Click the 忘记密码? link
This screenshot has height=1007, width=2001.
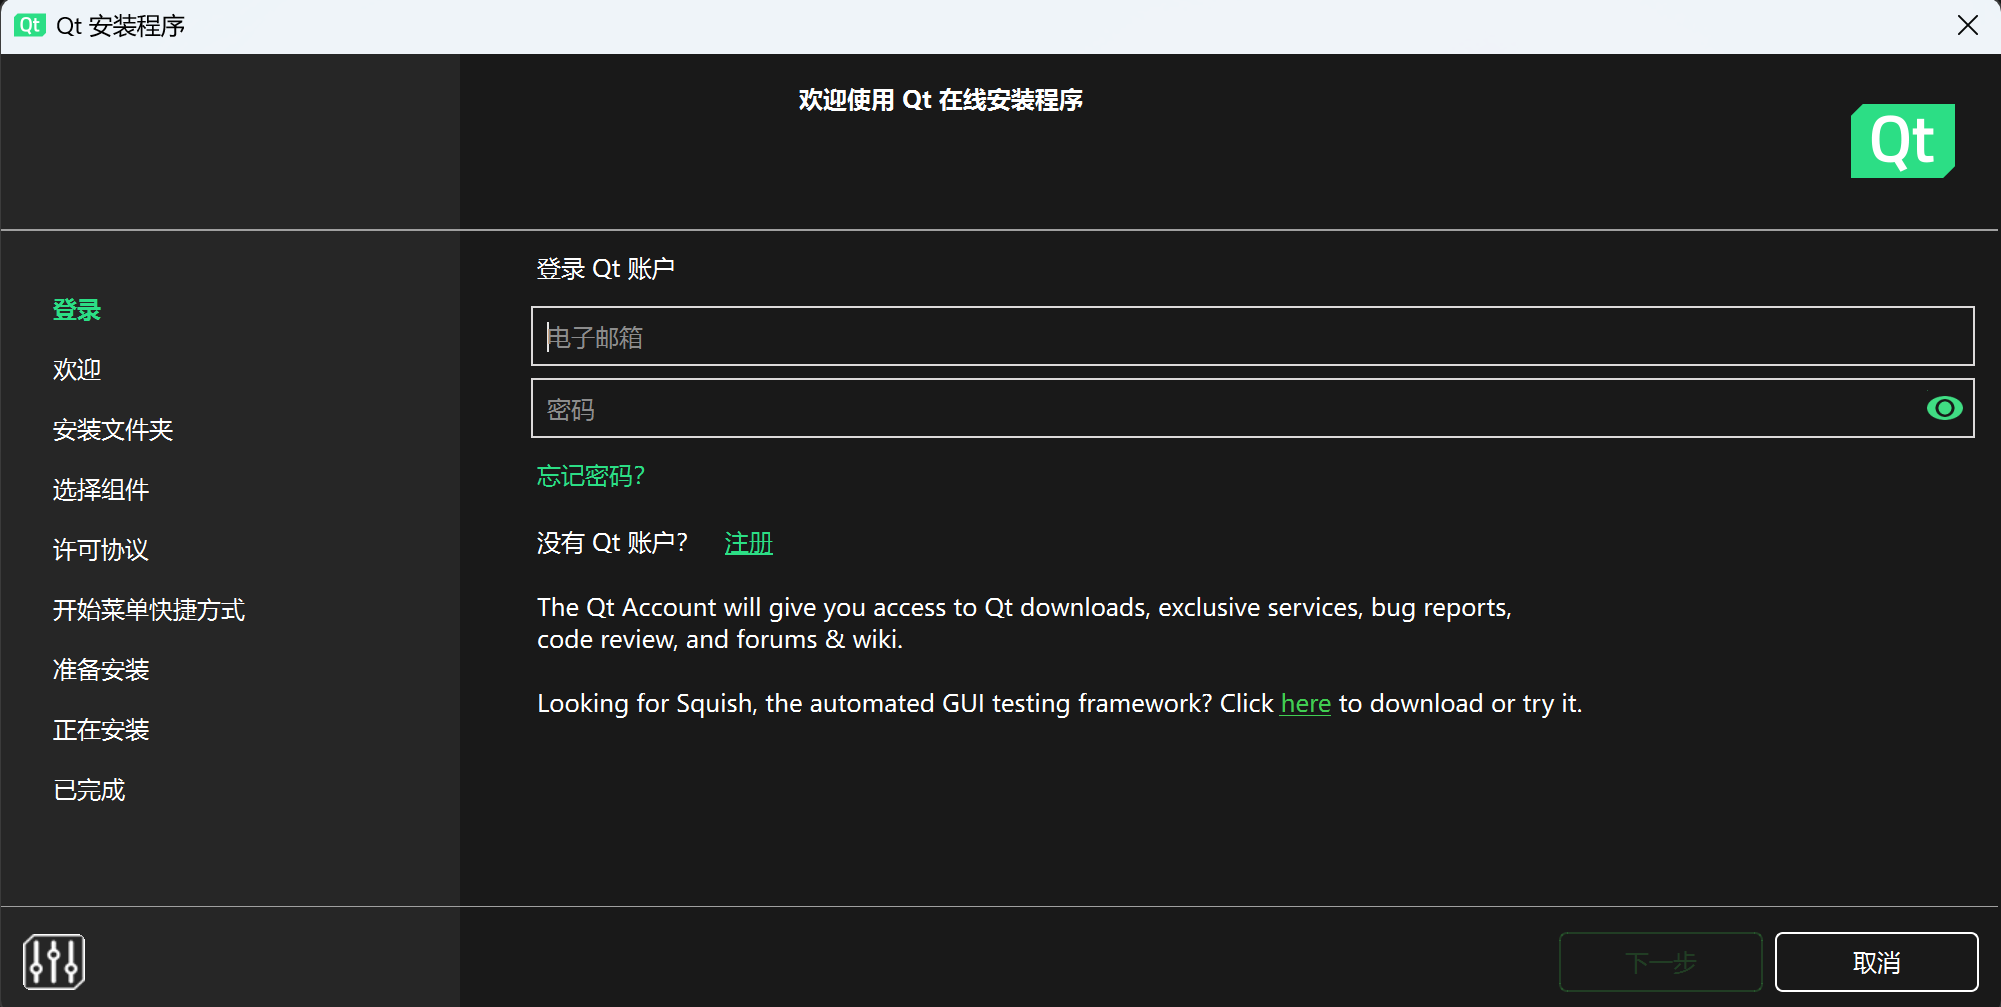(590, 477)
